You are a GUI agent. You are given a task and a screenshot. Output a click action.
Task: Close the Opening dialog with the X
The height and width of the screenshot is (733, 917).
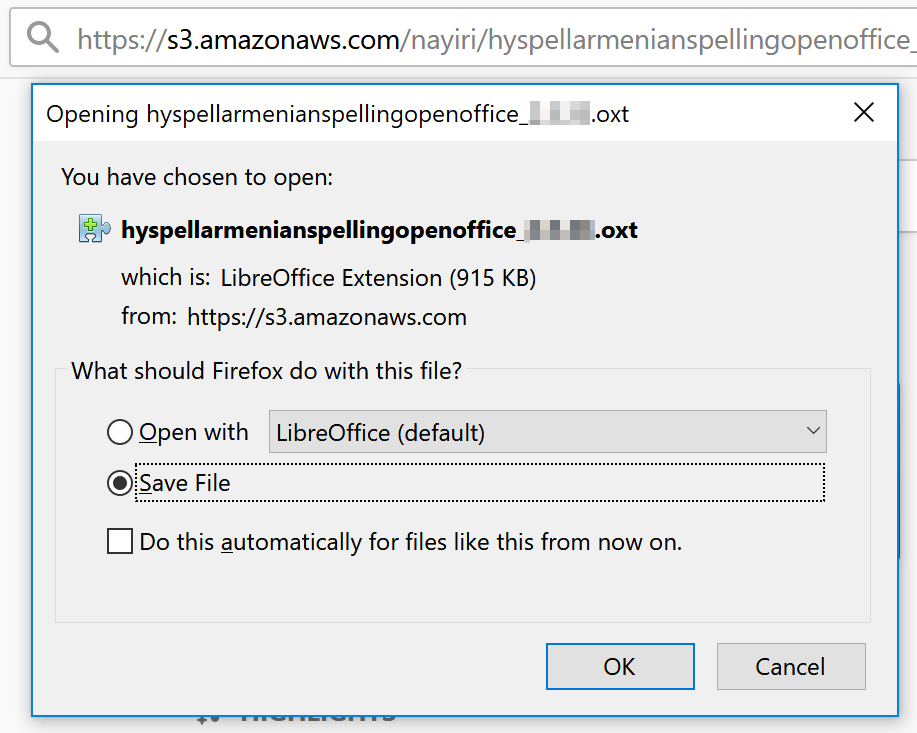(x=864, y=112)
